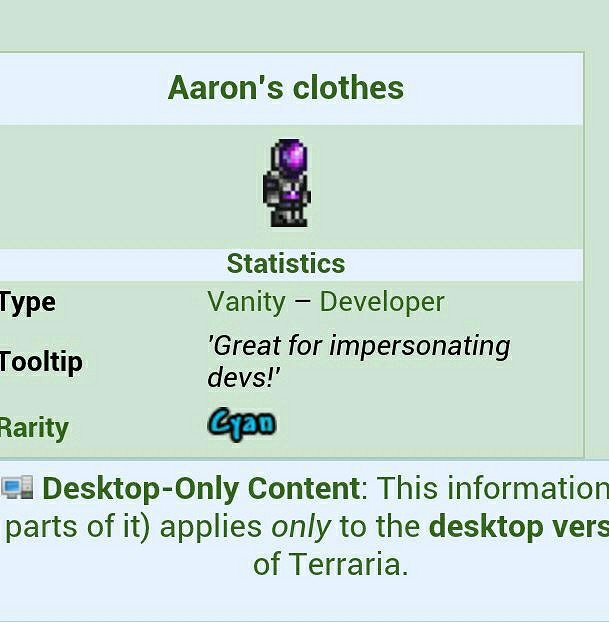Click the dash between Vanity and Developer
Viewport: 609px width, 622px height.
coord(303,302)
